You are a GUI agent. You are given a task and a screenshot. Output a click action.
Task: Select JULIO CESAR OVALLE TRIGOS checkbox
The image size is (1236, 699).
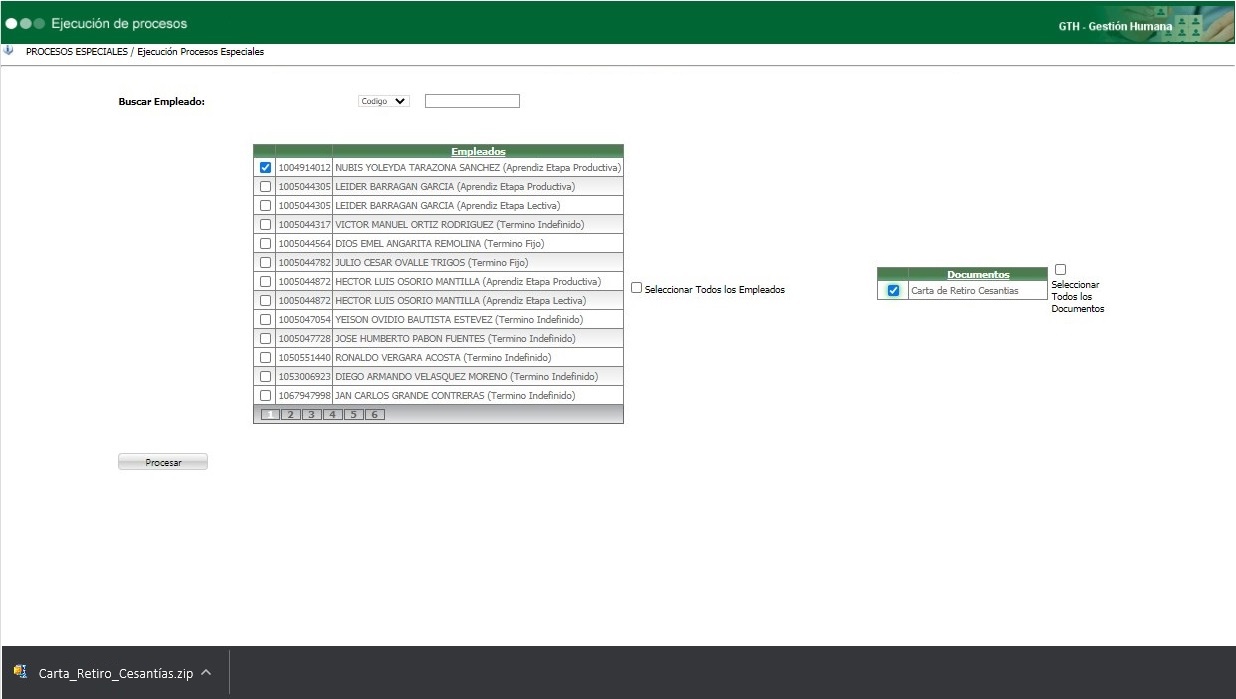click(265, 263)
